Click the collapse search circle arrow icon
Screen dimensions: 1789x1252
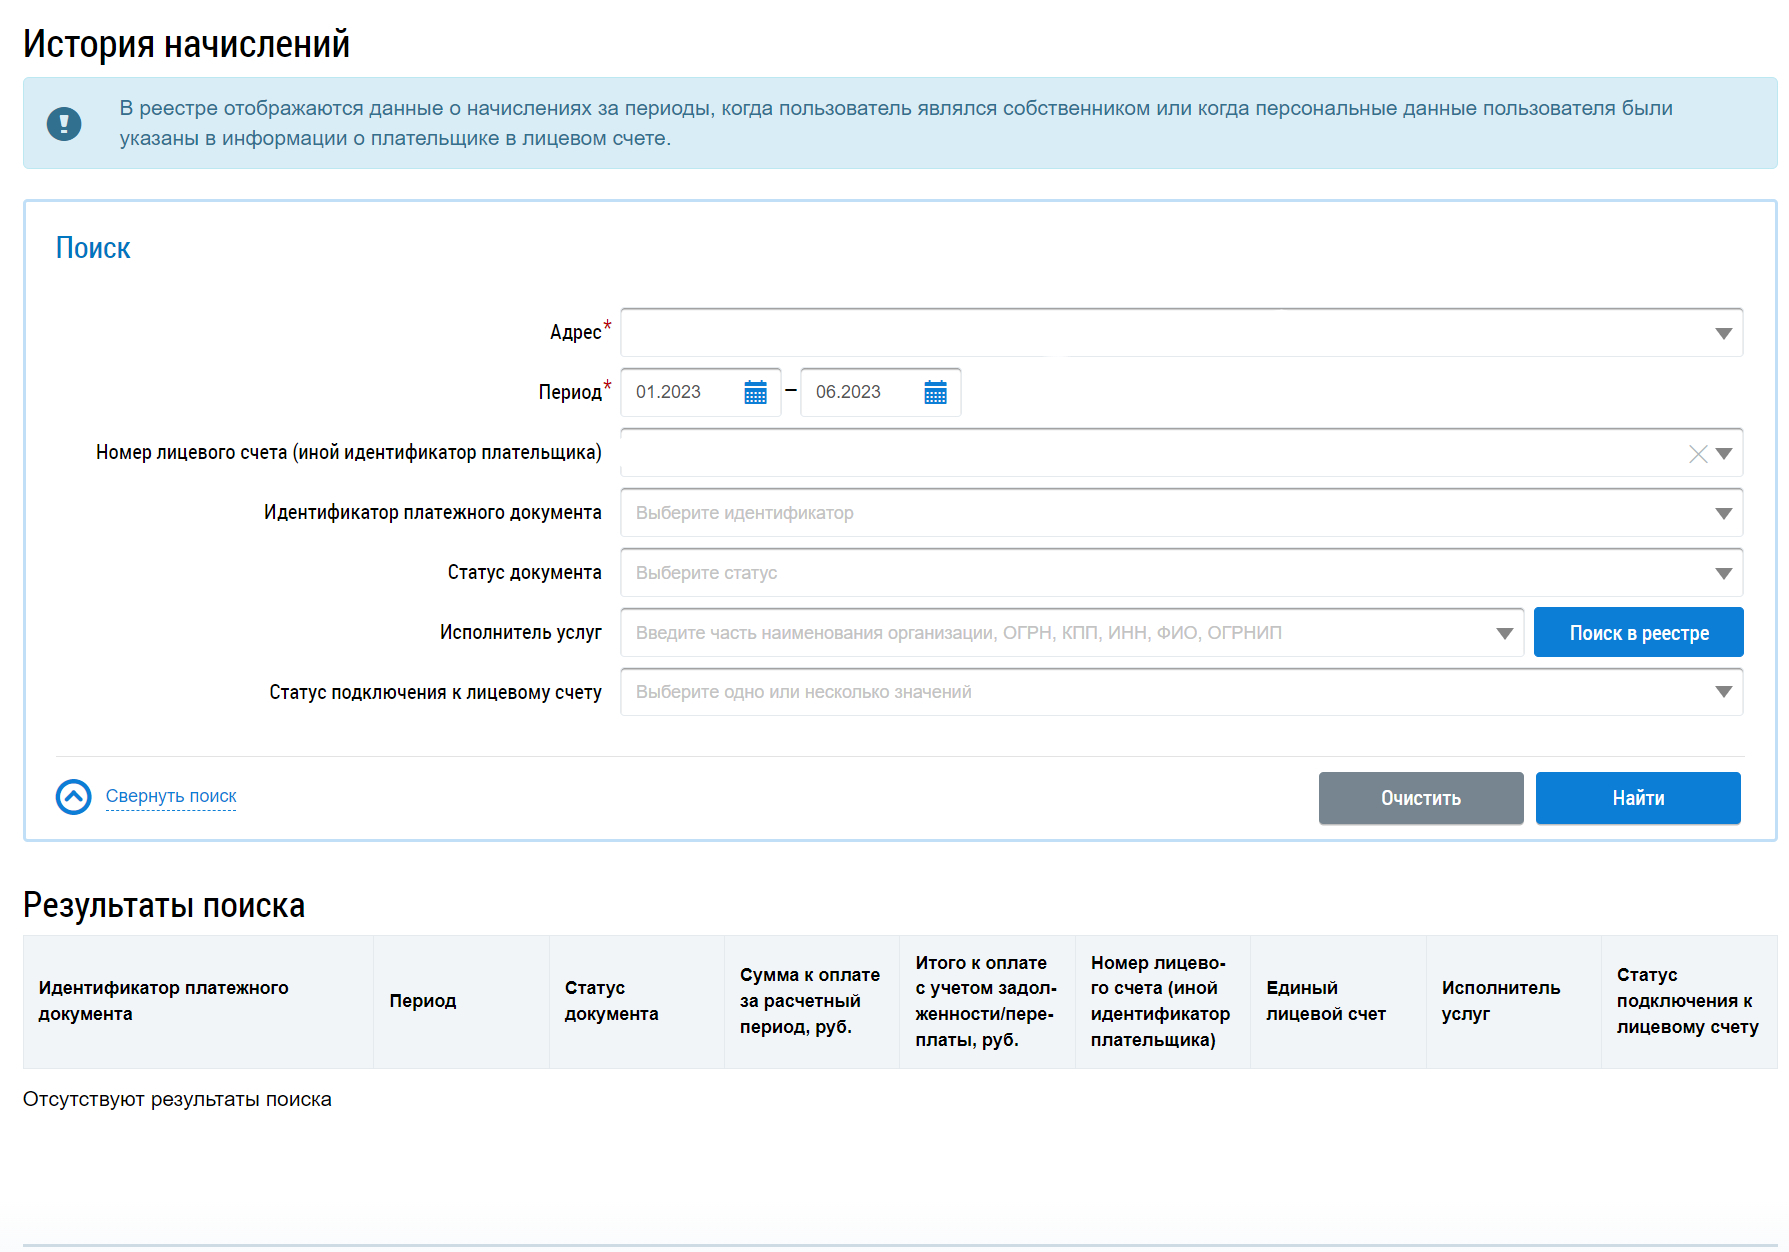pos(74,797)
